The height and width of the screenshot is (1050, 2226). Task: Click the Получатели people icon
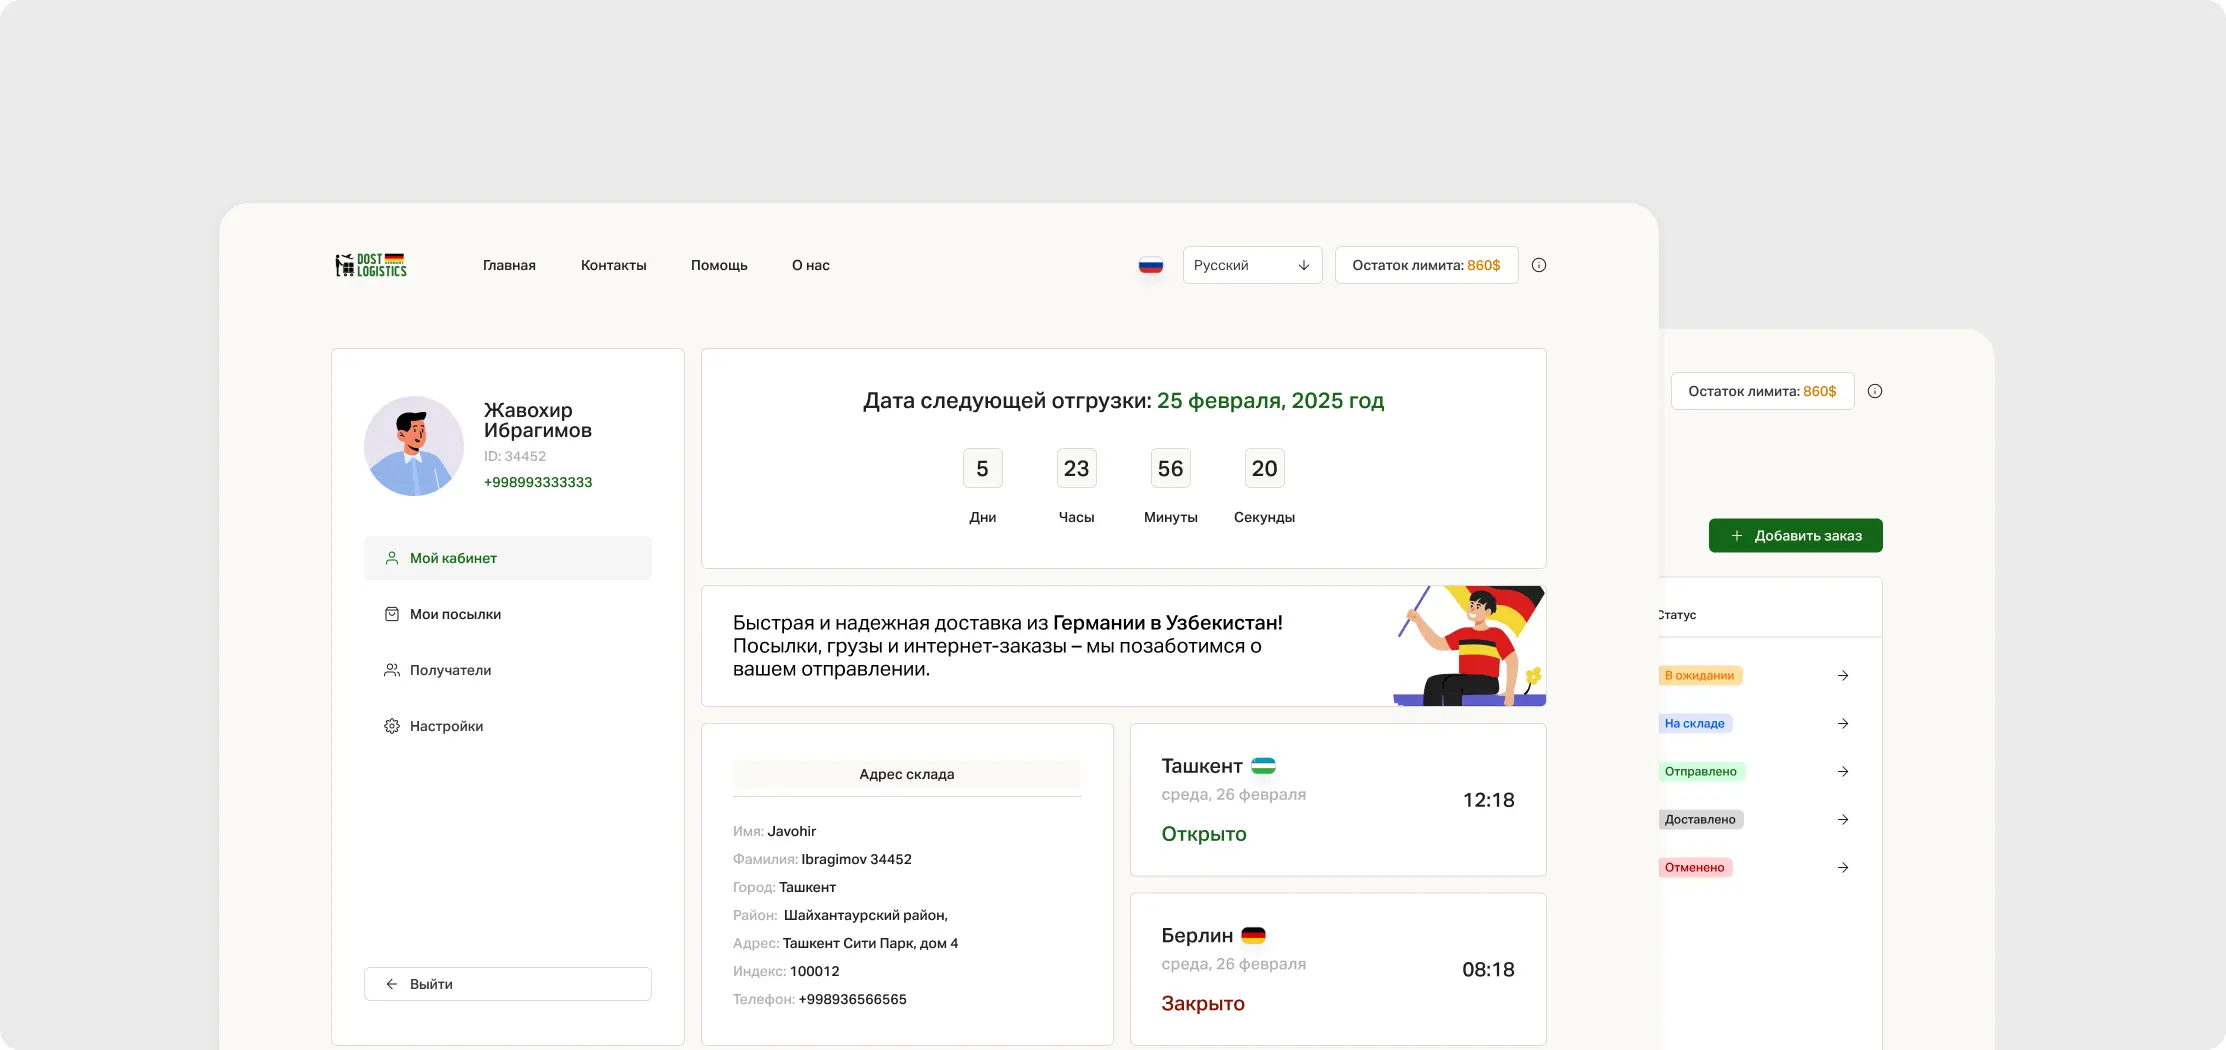click(x=392, y=670)
